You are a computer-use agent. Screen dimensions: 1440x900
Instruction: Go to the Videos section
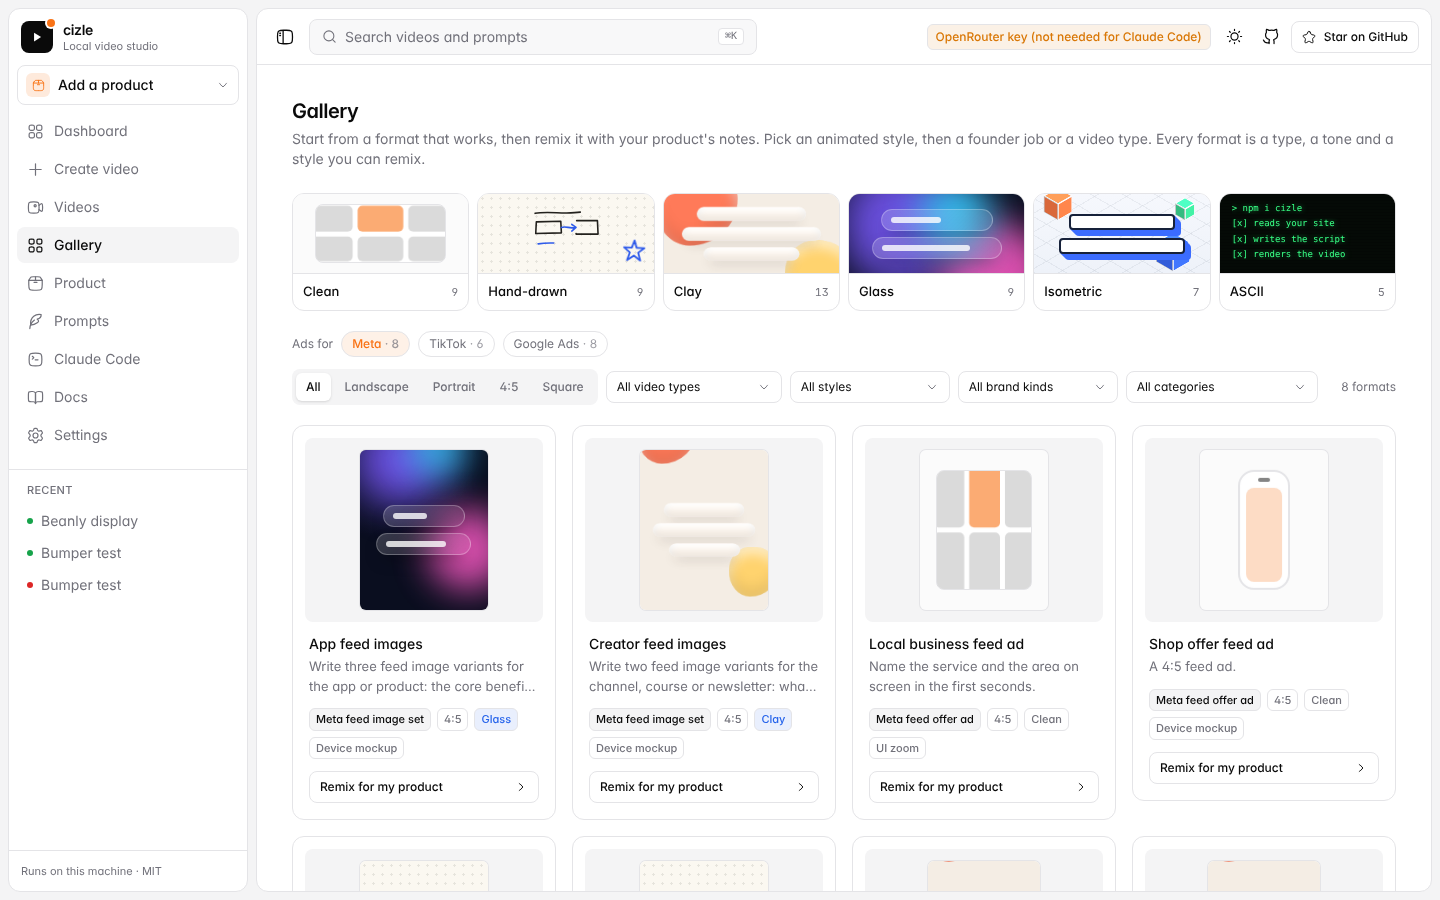(x=128, y=207)
